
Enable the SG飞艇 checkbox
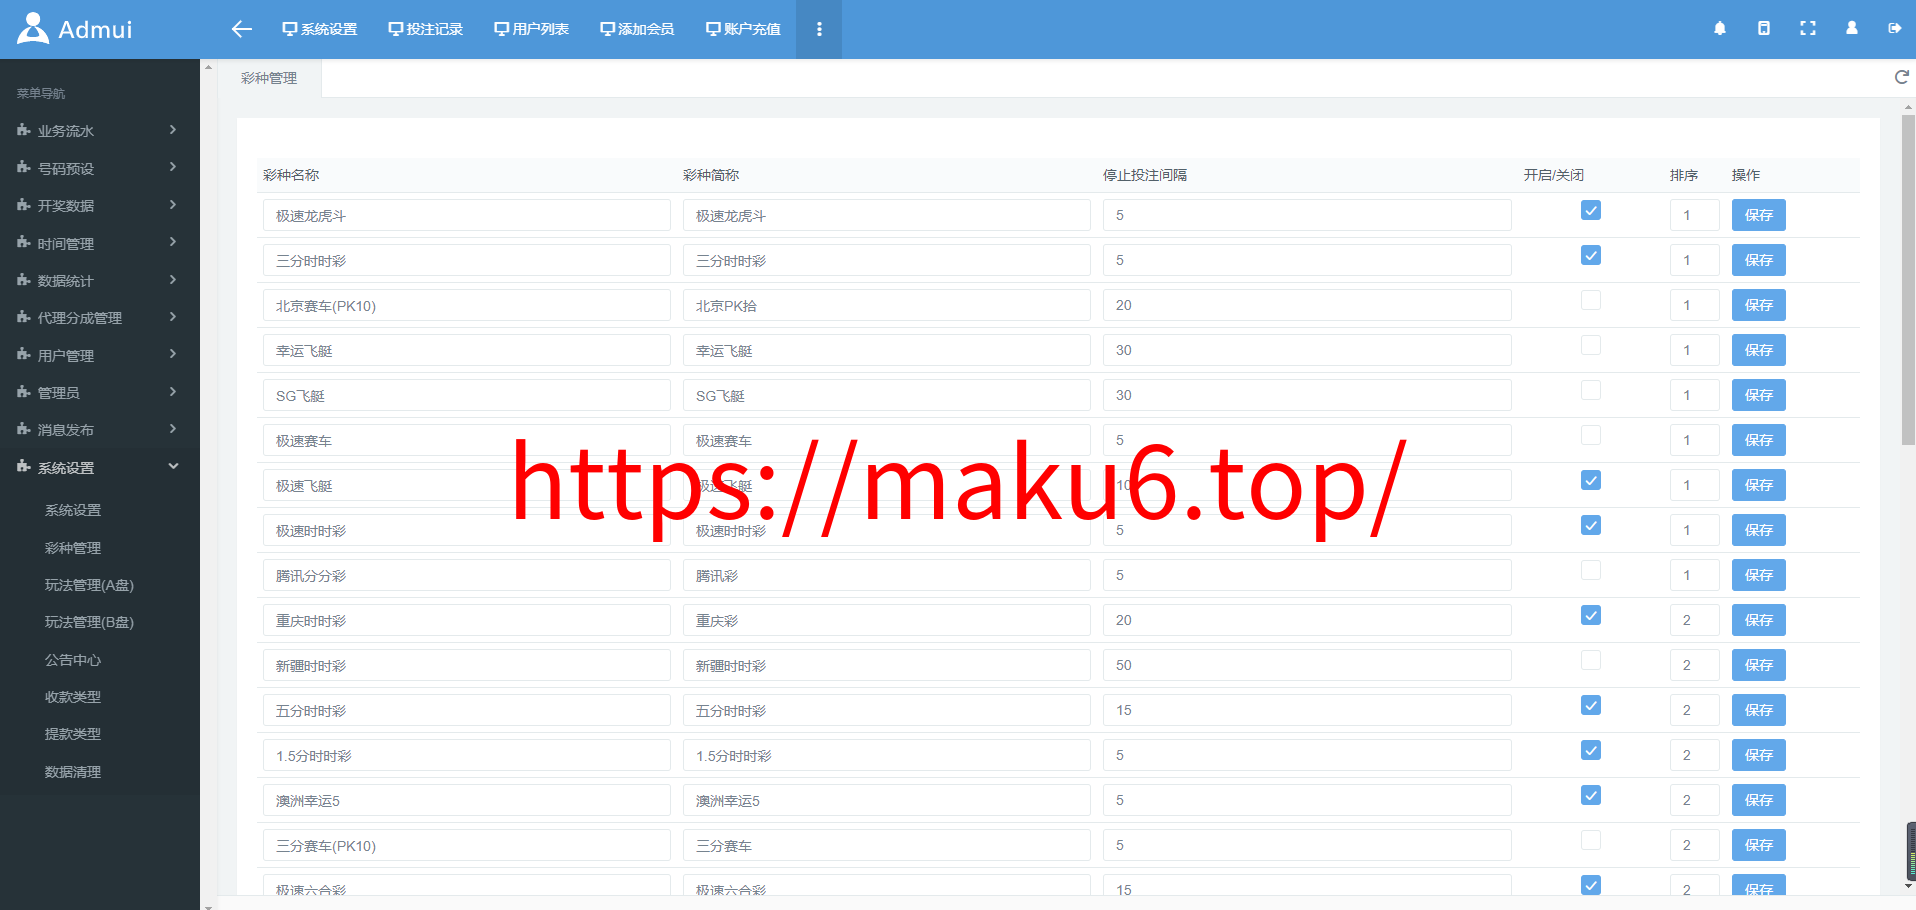click(1591, 390)
